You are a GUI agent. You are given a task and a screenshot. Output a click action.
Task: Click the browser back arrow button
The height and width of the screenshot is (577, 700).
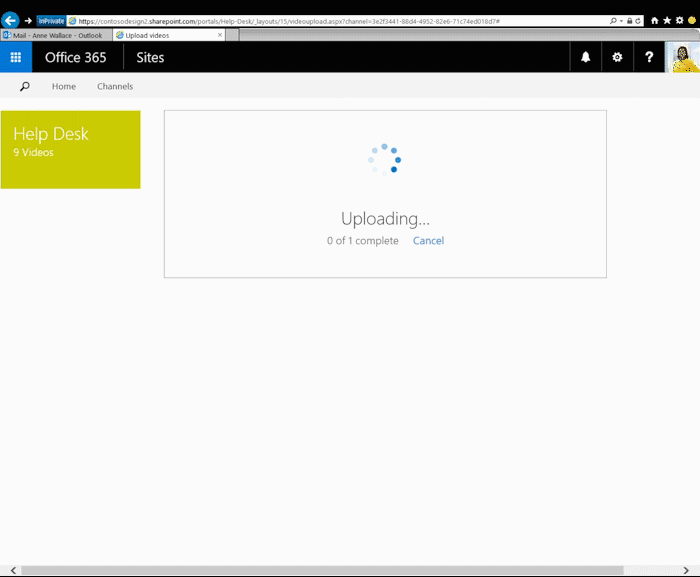click(10, 20)
